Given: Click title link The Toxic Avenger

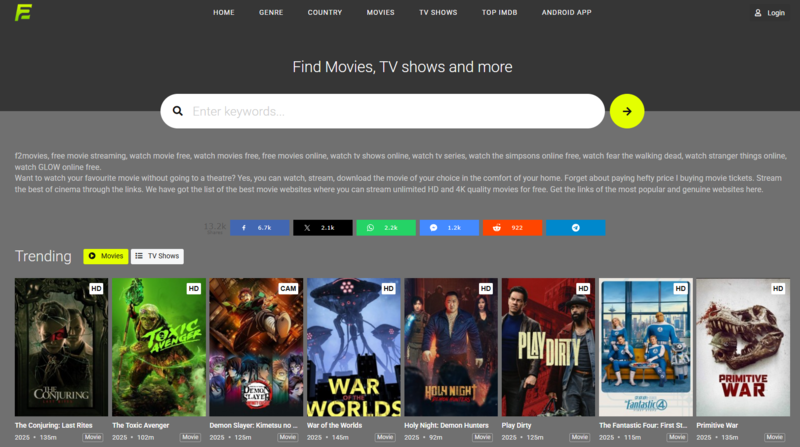Looking at the screenshot, I should [140, 425].
